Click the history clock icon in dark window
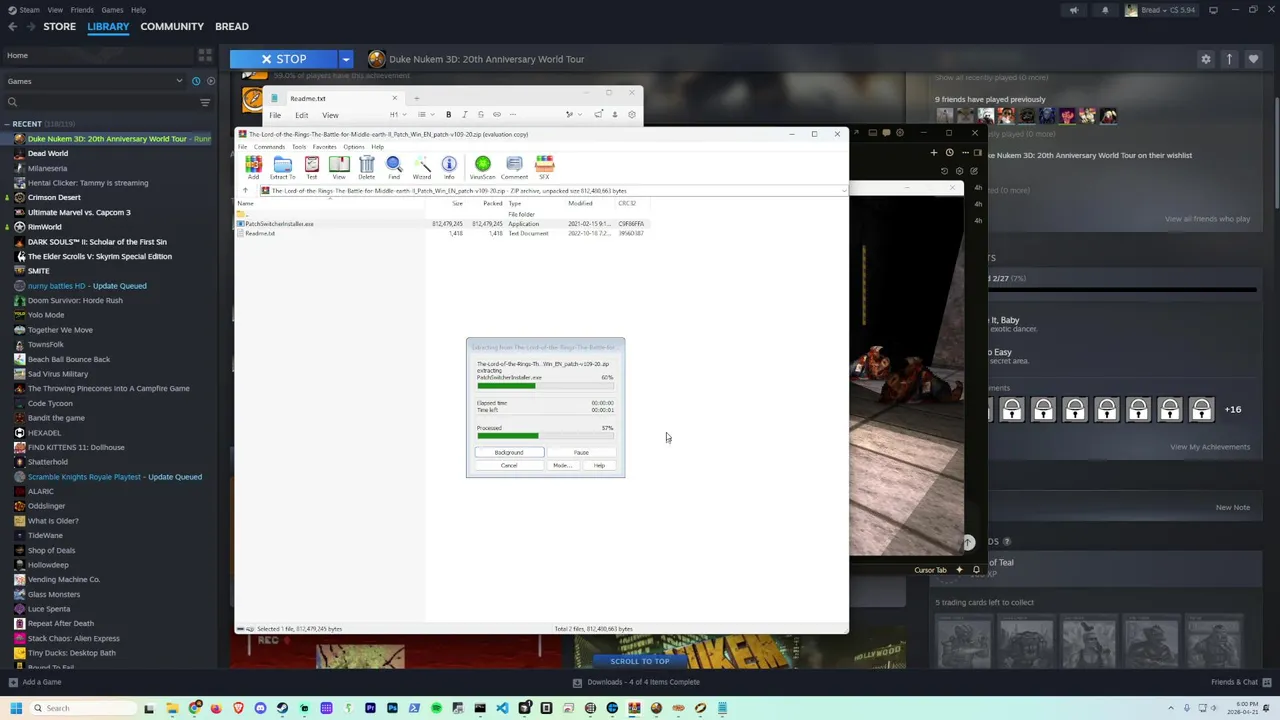This screenshot has height=720, width=1280. tap(950, 153)
